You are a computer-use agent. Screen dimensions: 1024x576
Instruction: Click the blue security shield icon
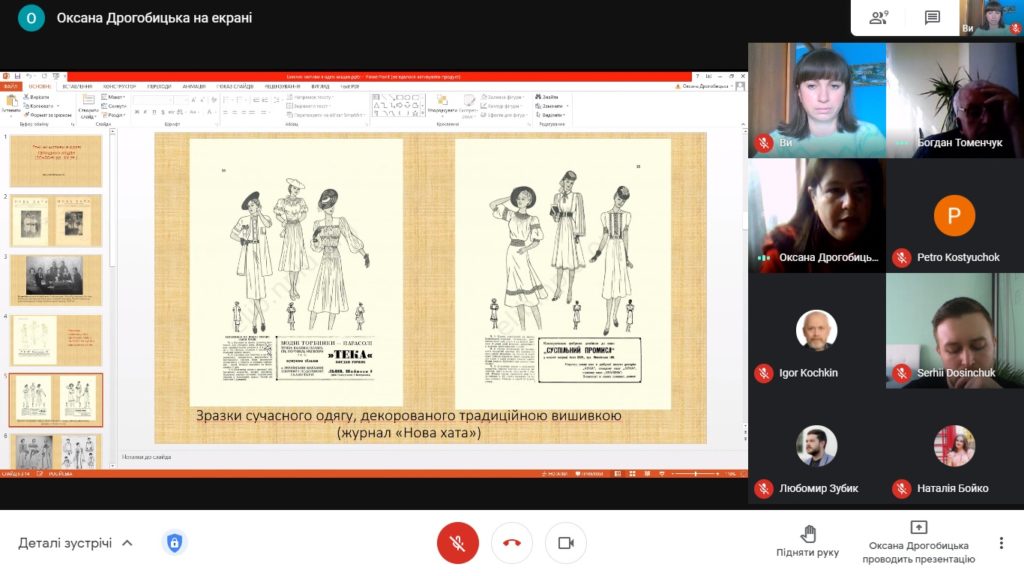point(174,543)
